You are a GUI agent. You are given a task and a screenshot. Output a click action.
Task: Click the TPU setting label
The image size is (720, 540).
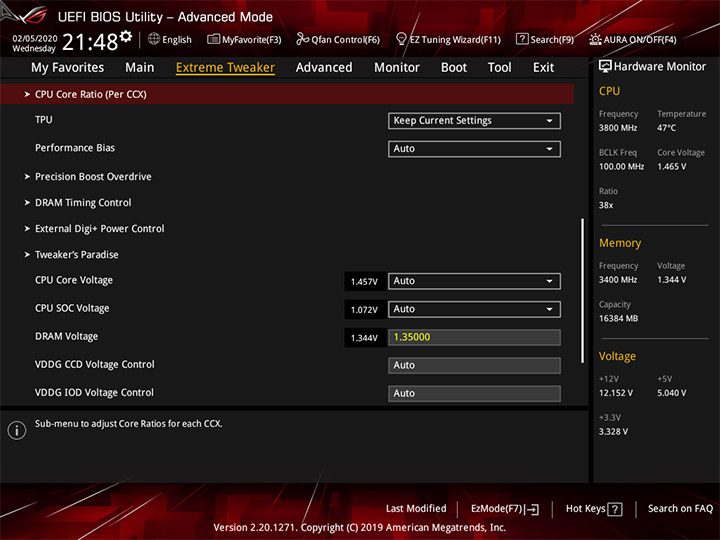click(x=44, y=120)
